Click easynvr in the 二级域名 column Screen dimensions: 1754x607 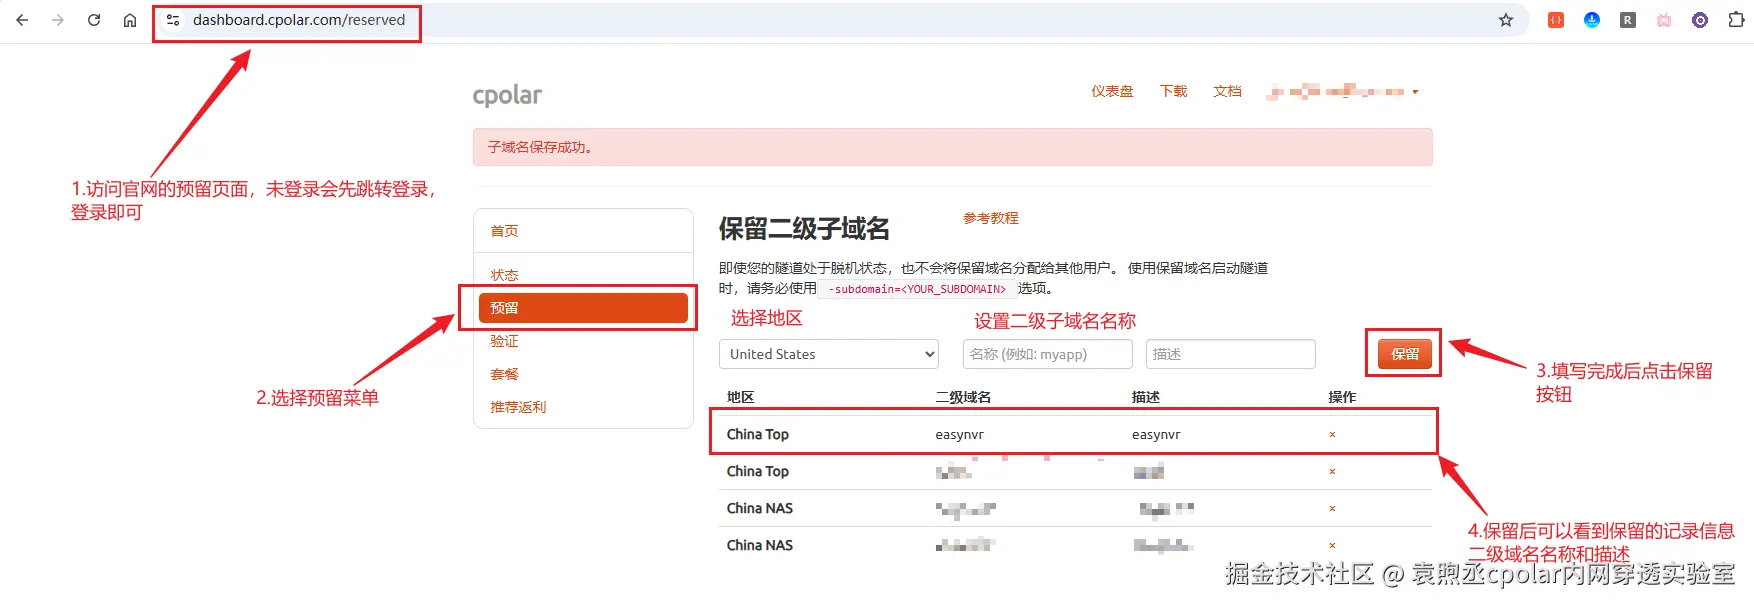tap(960, 435)
